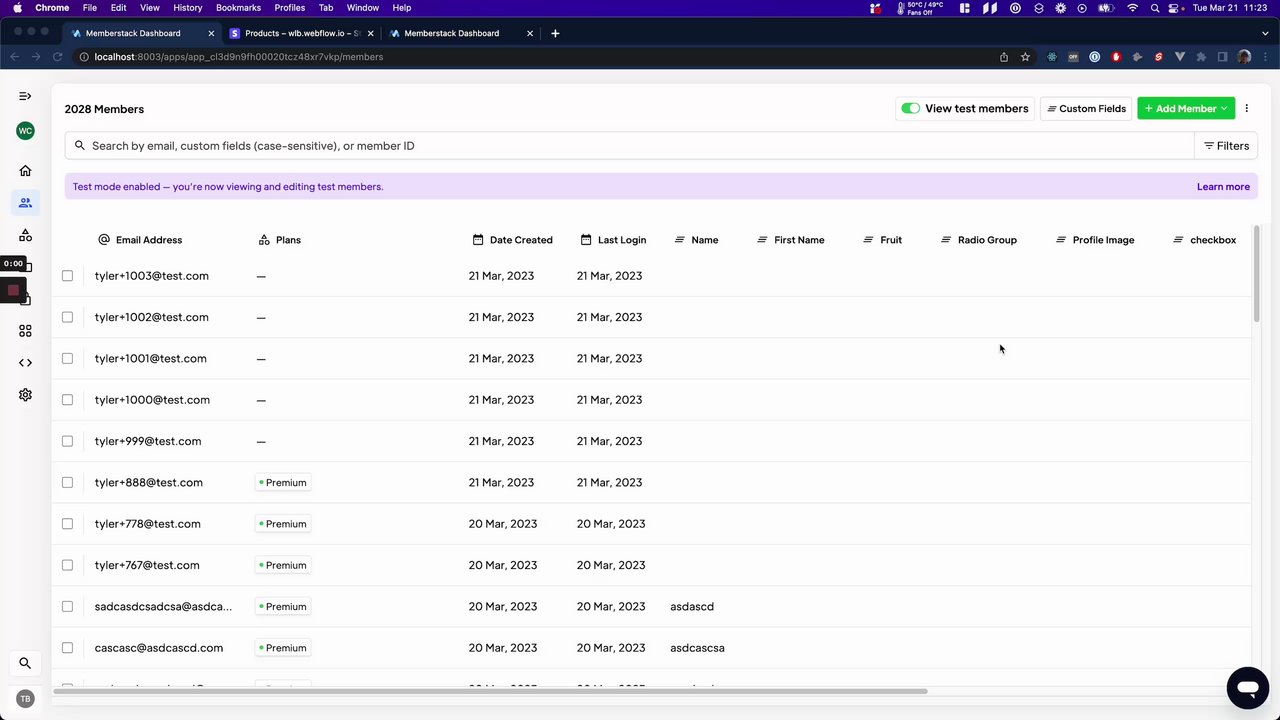Open the Profiles menu
Image resolution: width=1280 pixels, height=720 pixels.
coord(290,8)
